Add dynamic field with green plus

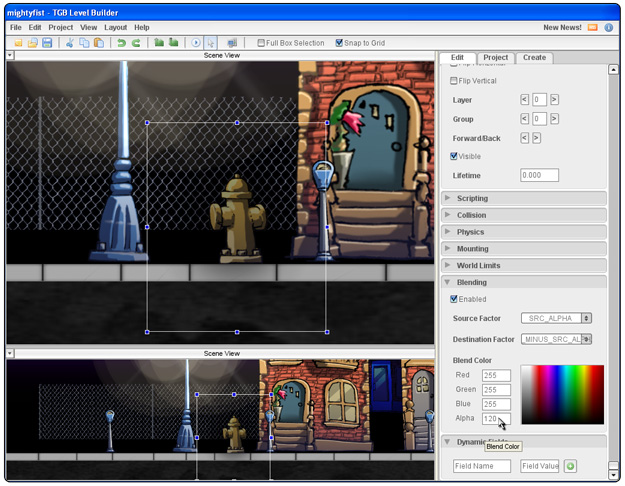tap(570, 466)
